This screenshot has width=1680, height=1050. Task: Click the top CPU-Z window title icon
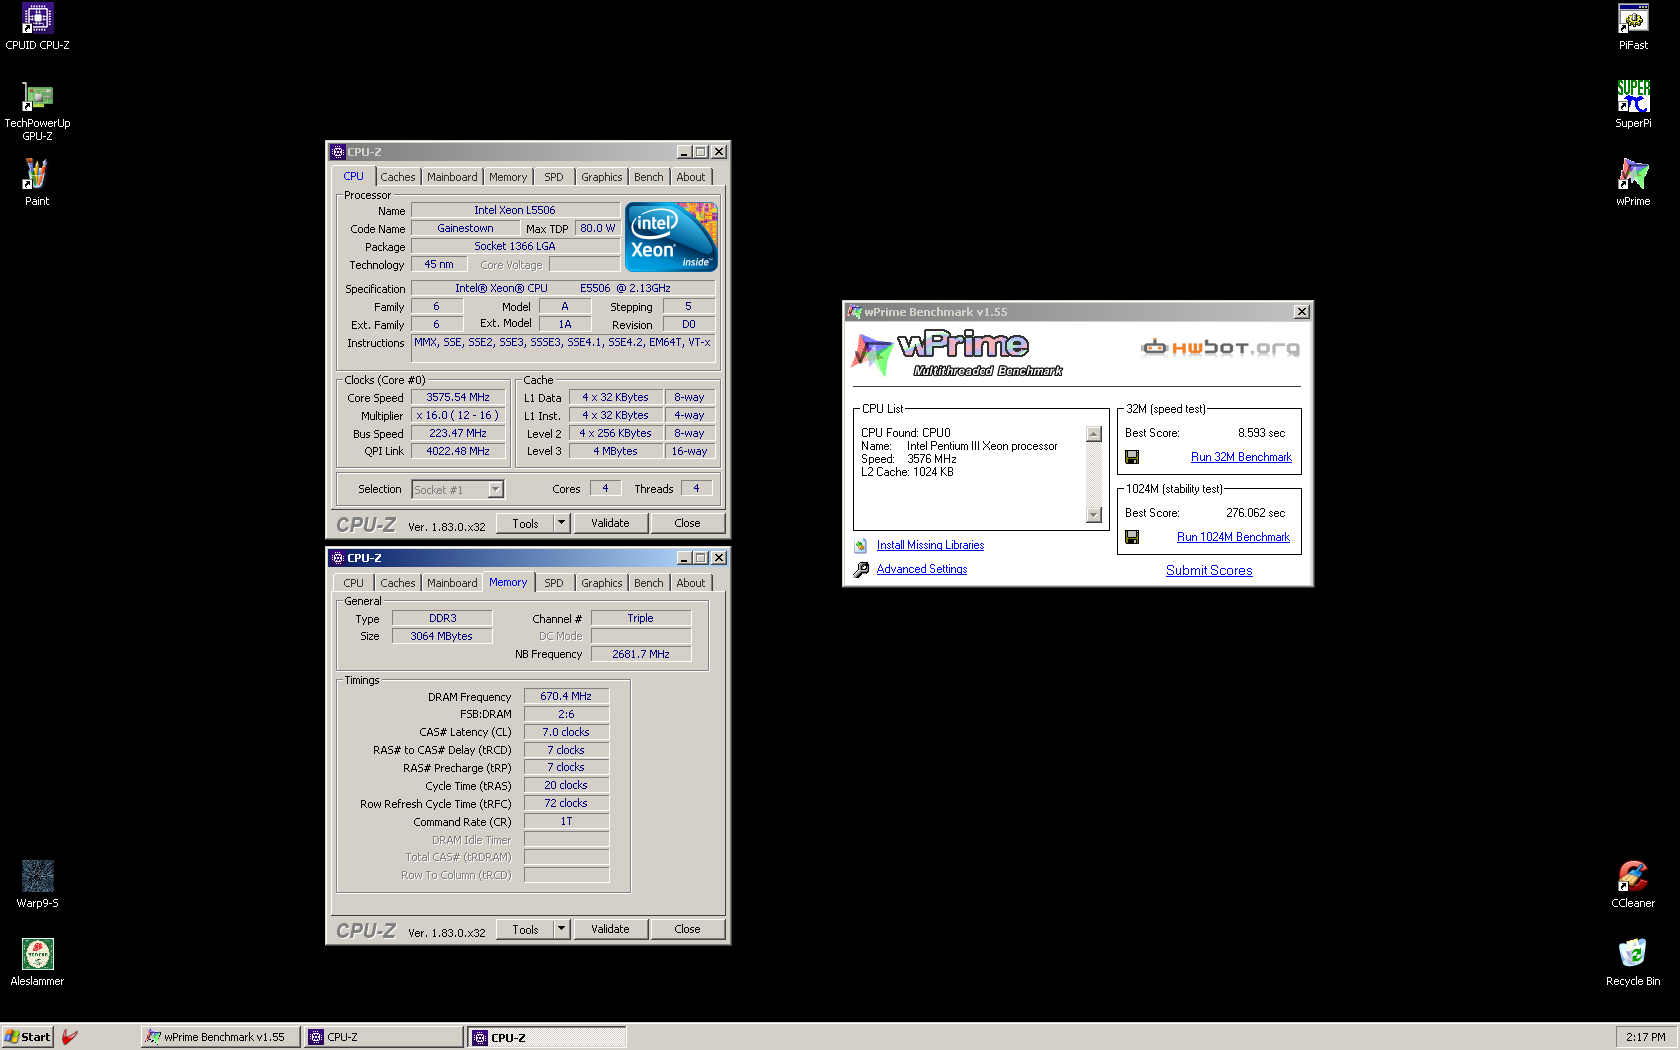point(338,152)
